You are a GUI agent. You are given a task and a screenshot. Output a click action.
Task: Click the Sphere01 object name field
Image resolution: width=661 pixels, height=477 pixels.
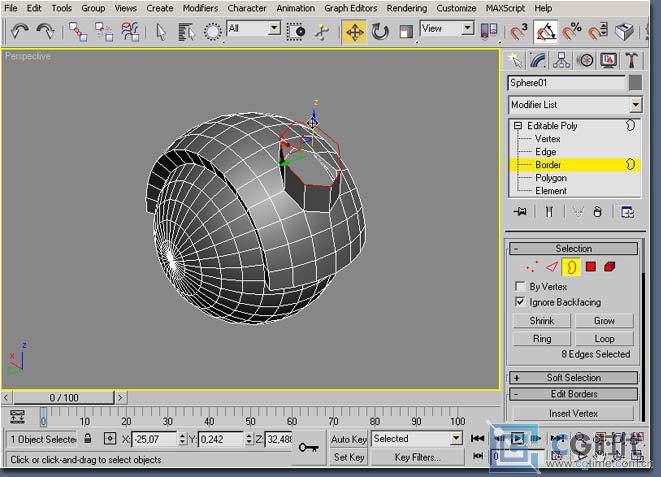pos(567,83)
